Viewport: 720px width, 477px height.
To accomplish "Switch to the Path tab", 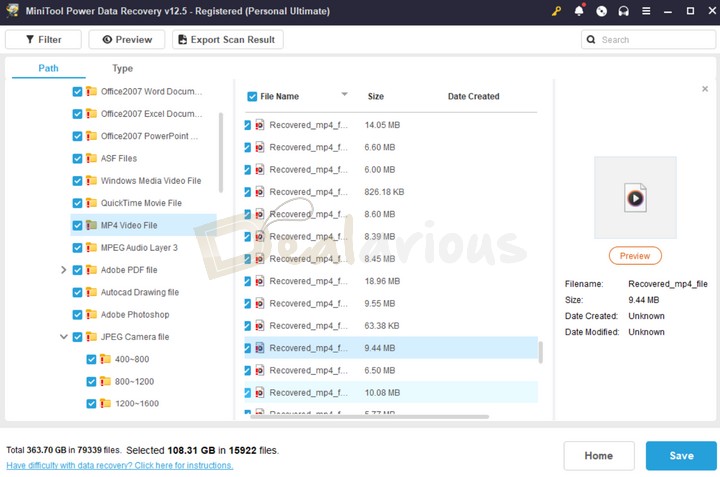I will (48, 68).
